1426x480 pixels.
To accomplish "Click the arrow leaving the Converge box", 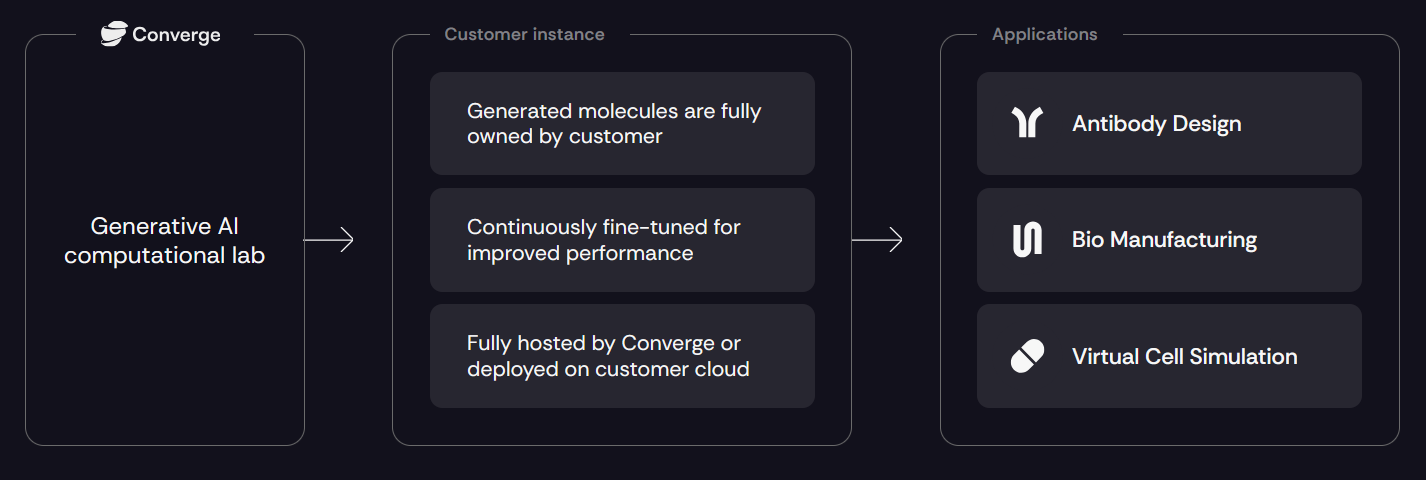I will tap(329, 240).
